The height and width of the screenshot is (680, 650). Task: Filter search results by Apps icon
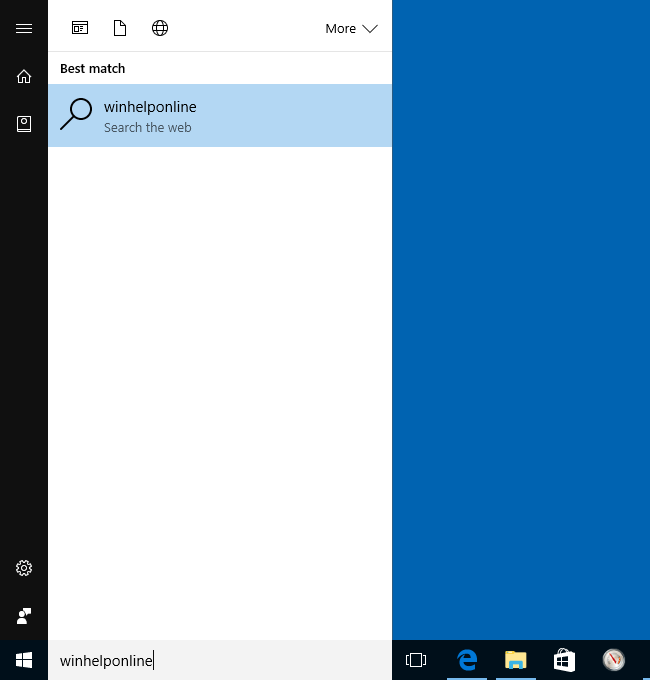click(80, 28)
